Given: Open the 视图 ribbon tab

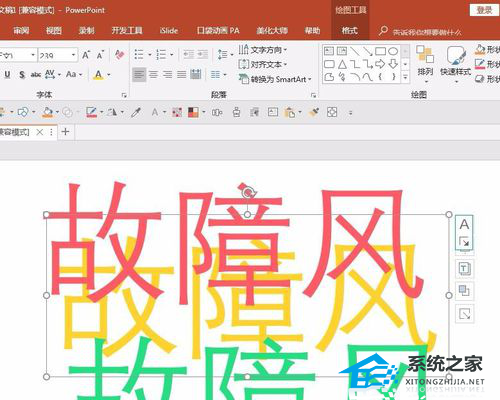Looking at the screenshot, I should point(54,31).
